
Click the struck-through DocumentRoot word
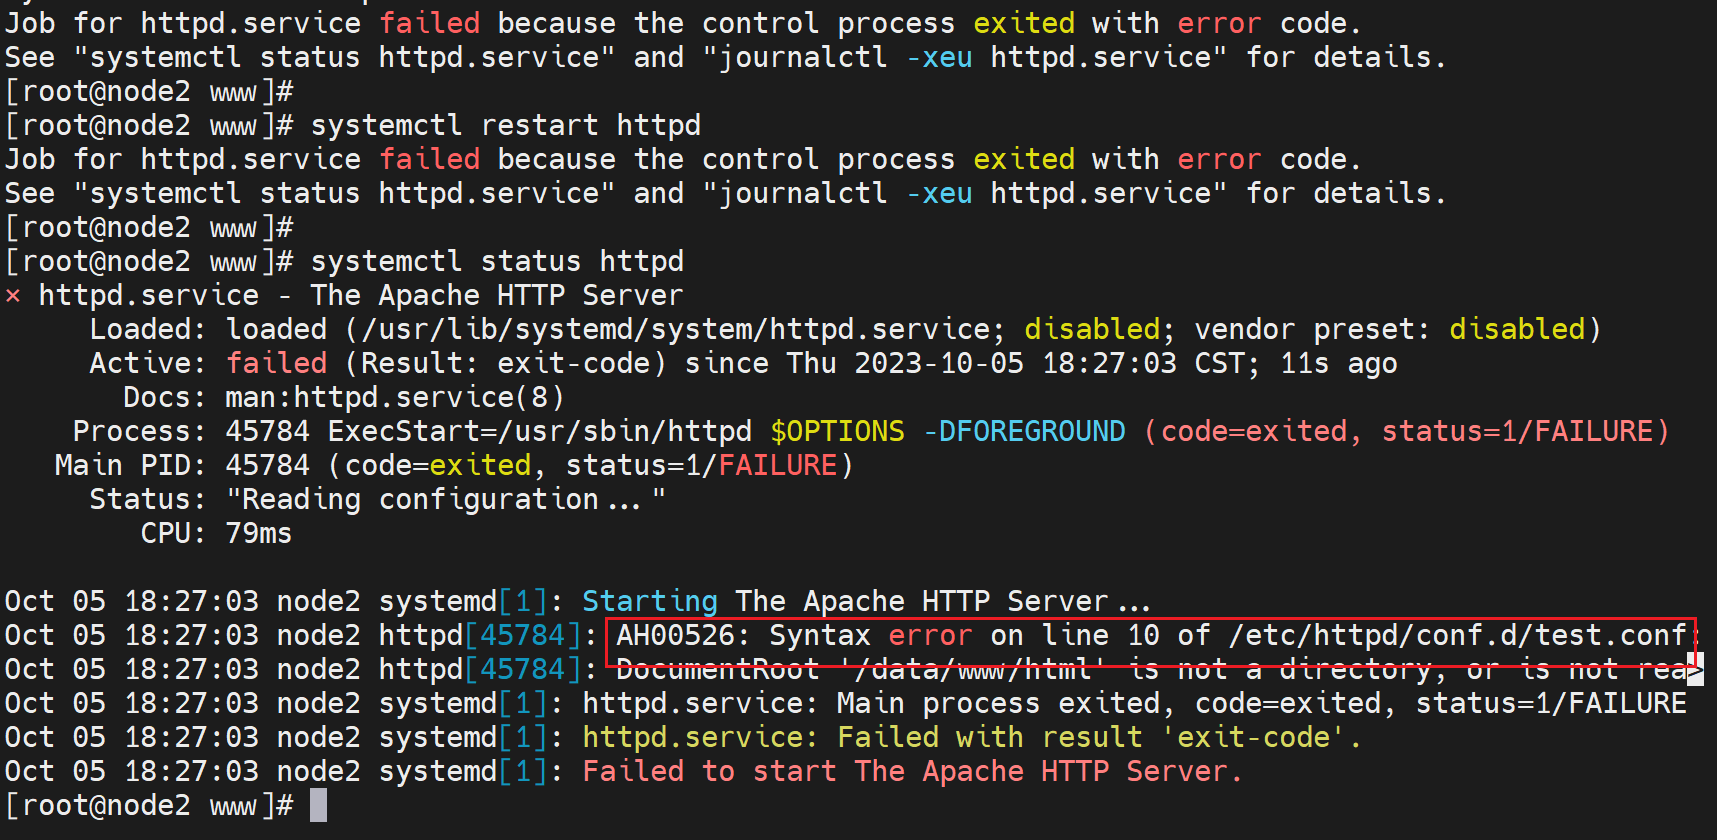click(x=717, y=669)
